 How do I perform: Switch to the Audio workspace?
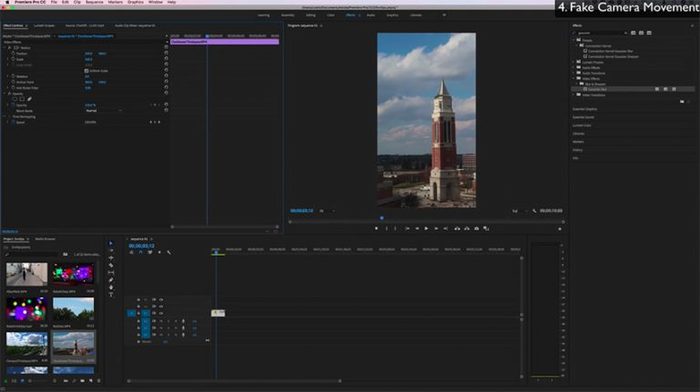[371, 15]
